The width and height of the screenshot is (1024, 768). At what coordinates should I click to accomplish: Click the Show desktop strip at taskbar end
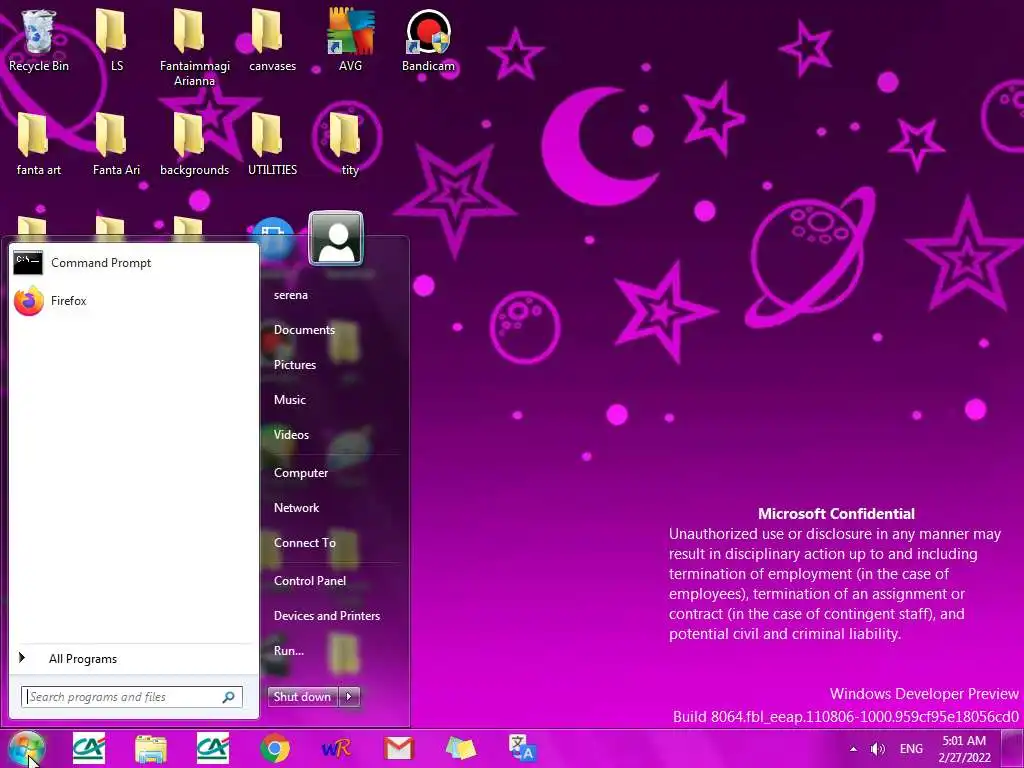pos(1014,749)
